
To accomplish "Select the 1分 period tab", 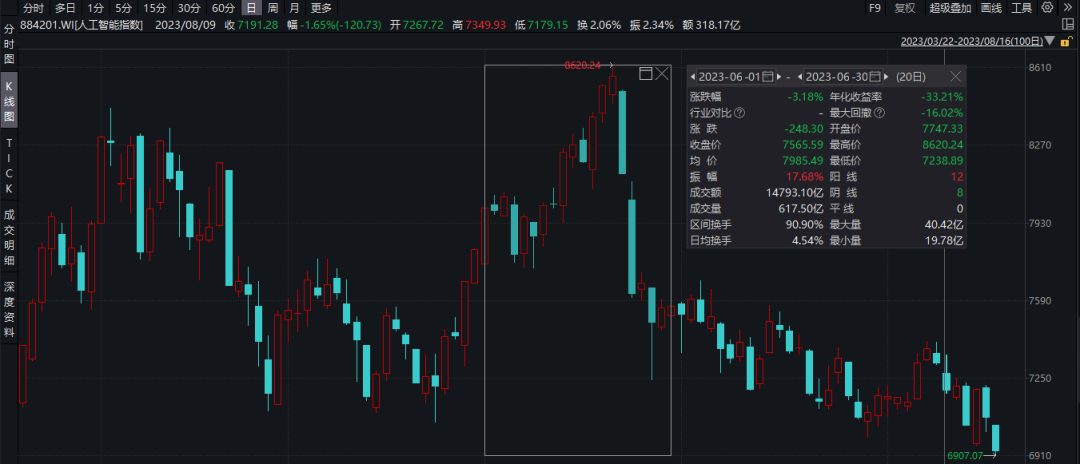I will pos(95,8).
